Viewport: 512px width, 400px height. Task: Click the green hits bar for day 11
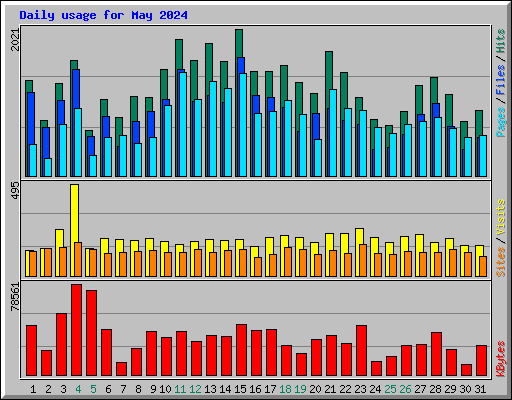coord(179,54)
